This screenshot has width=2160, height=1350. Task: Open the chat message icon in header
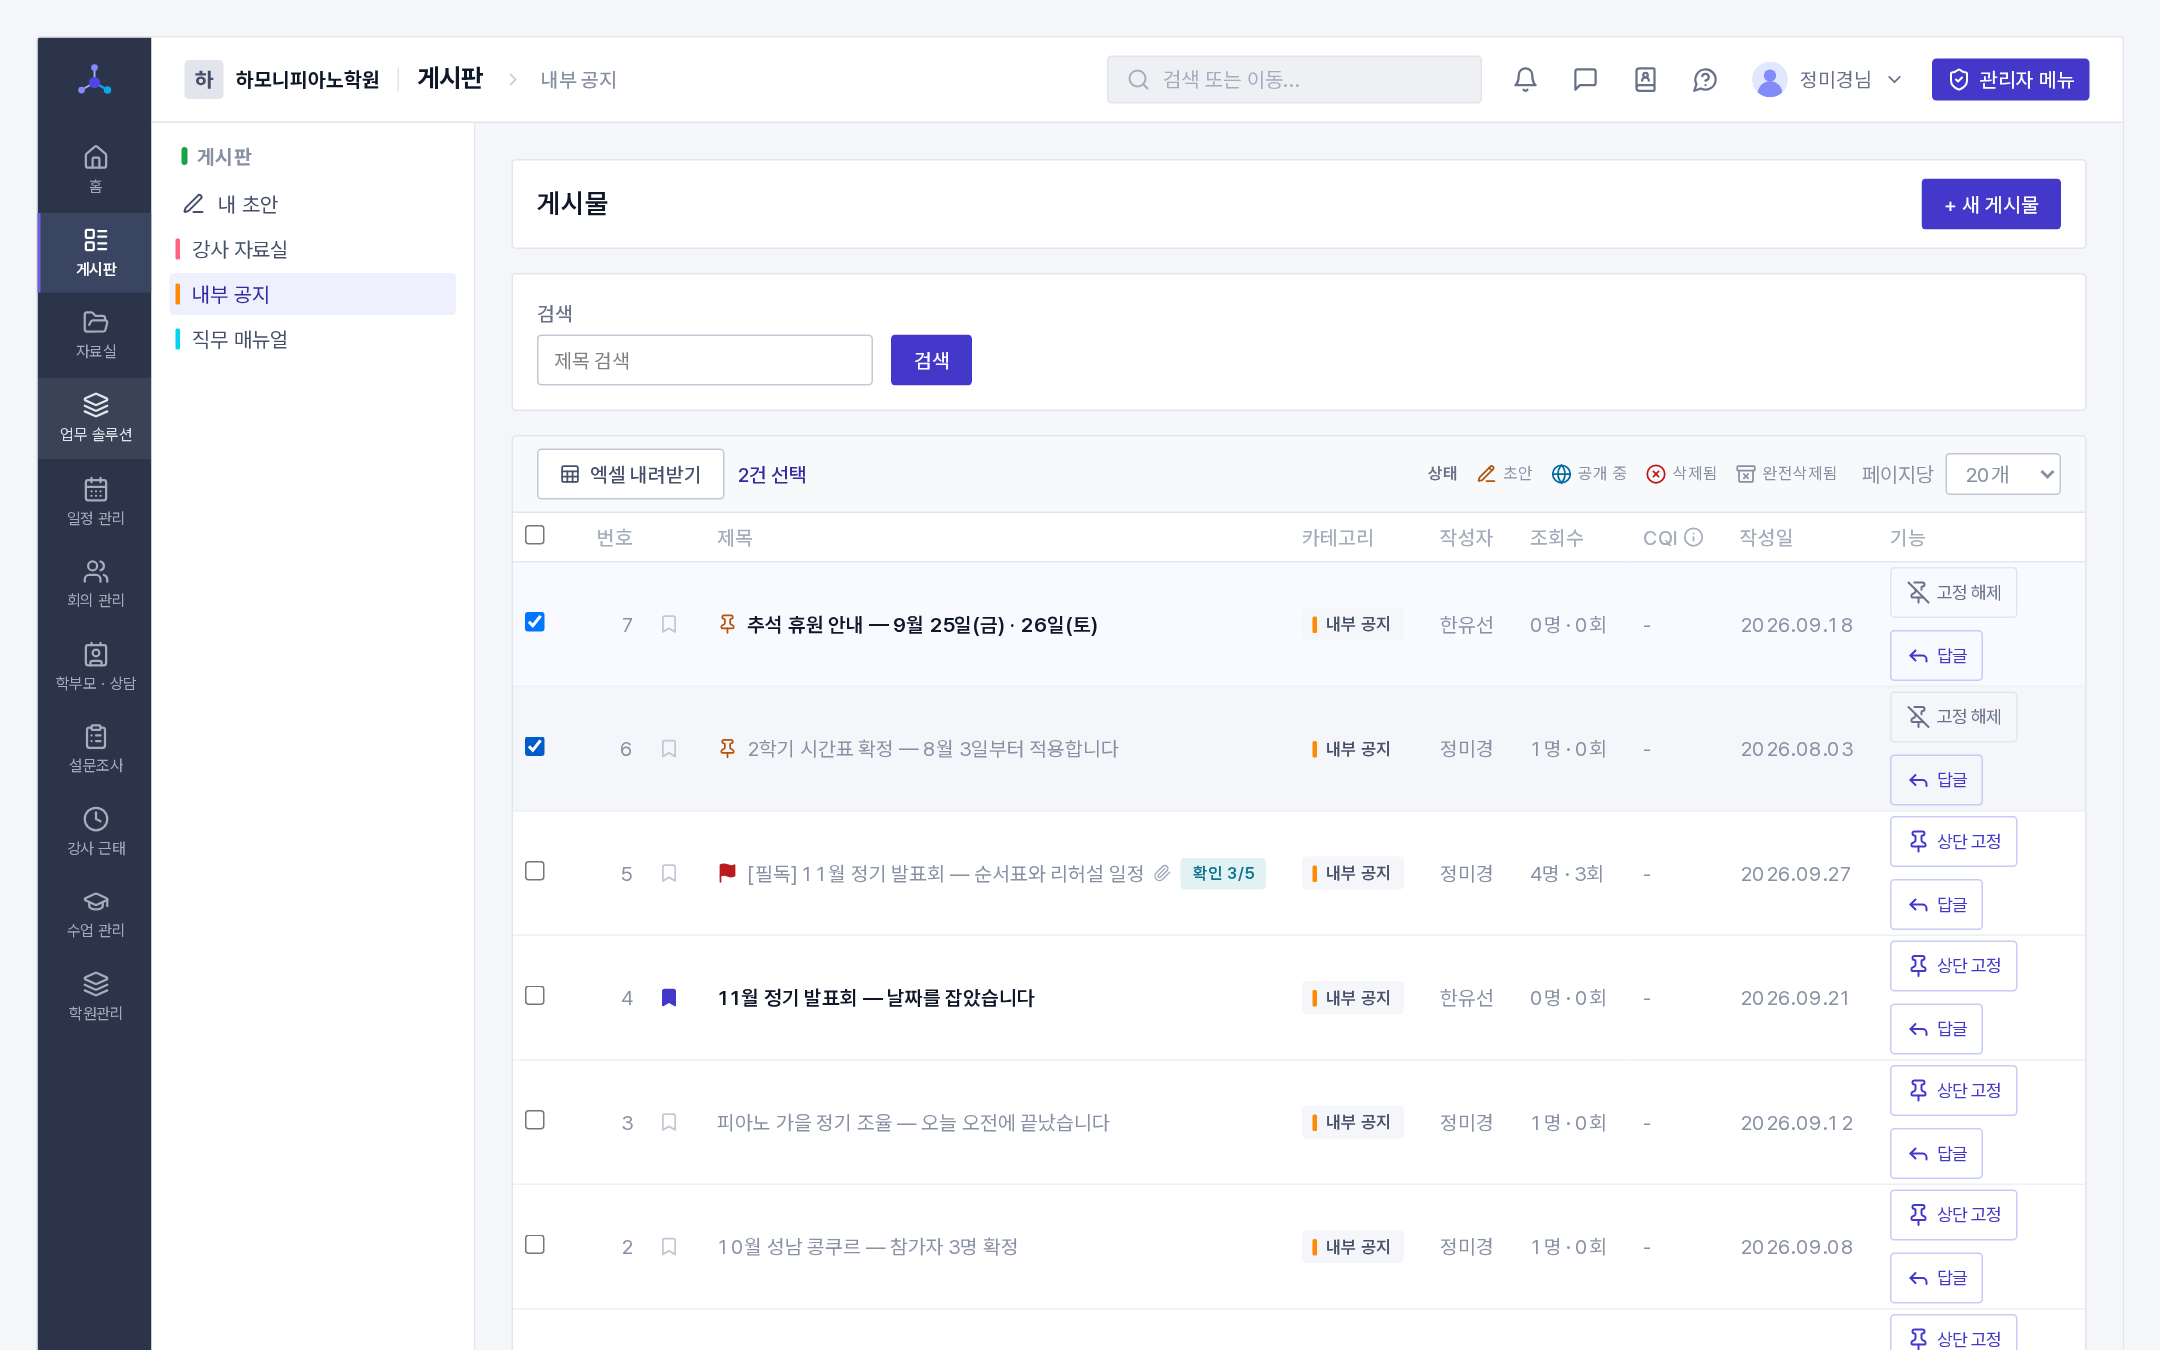click(1585, 80)
